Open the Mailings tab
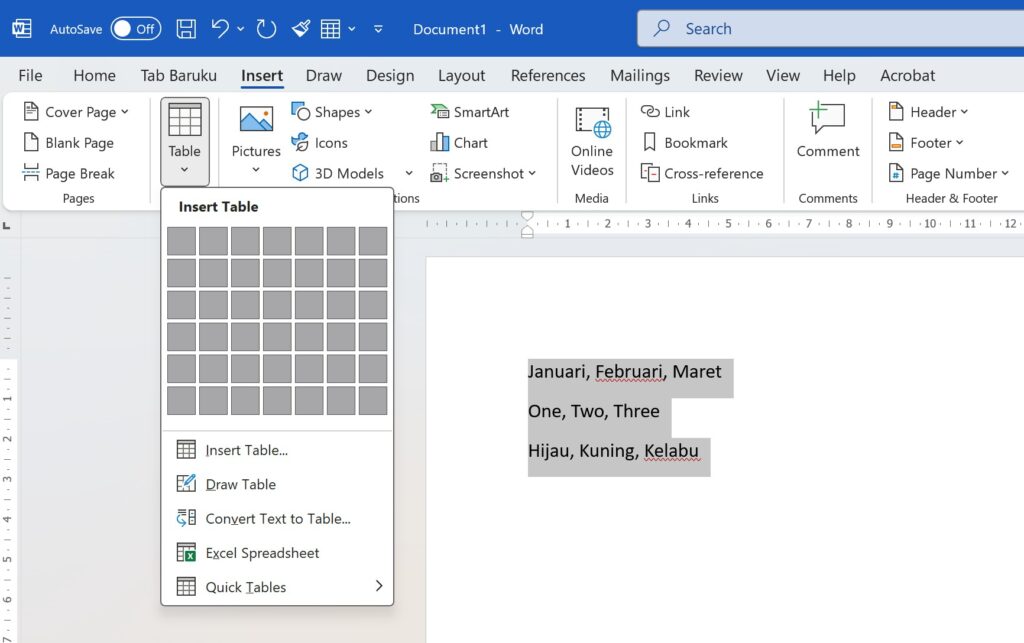The height and width of the screenshot is (643, 1024). click(x=639, y=75)
